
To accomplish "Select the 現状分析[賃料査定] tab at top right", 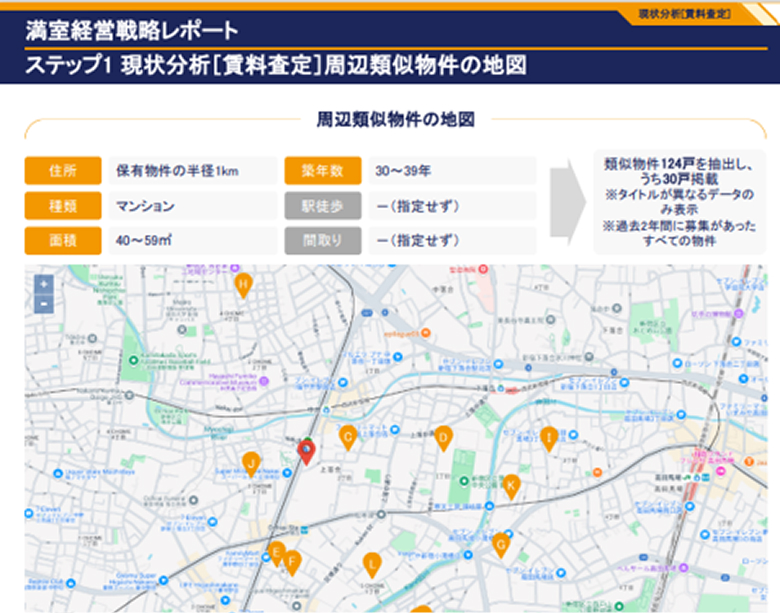I will 698,14.
